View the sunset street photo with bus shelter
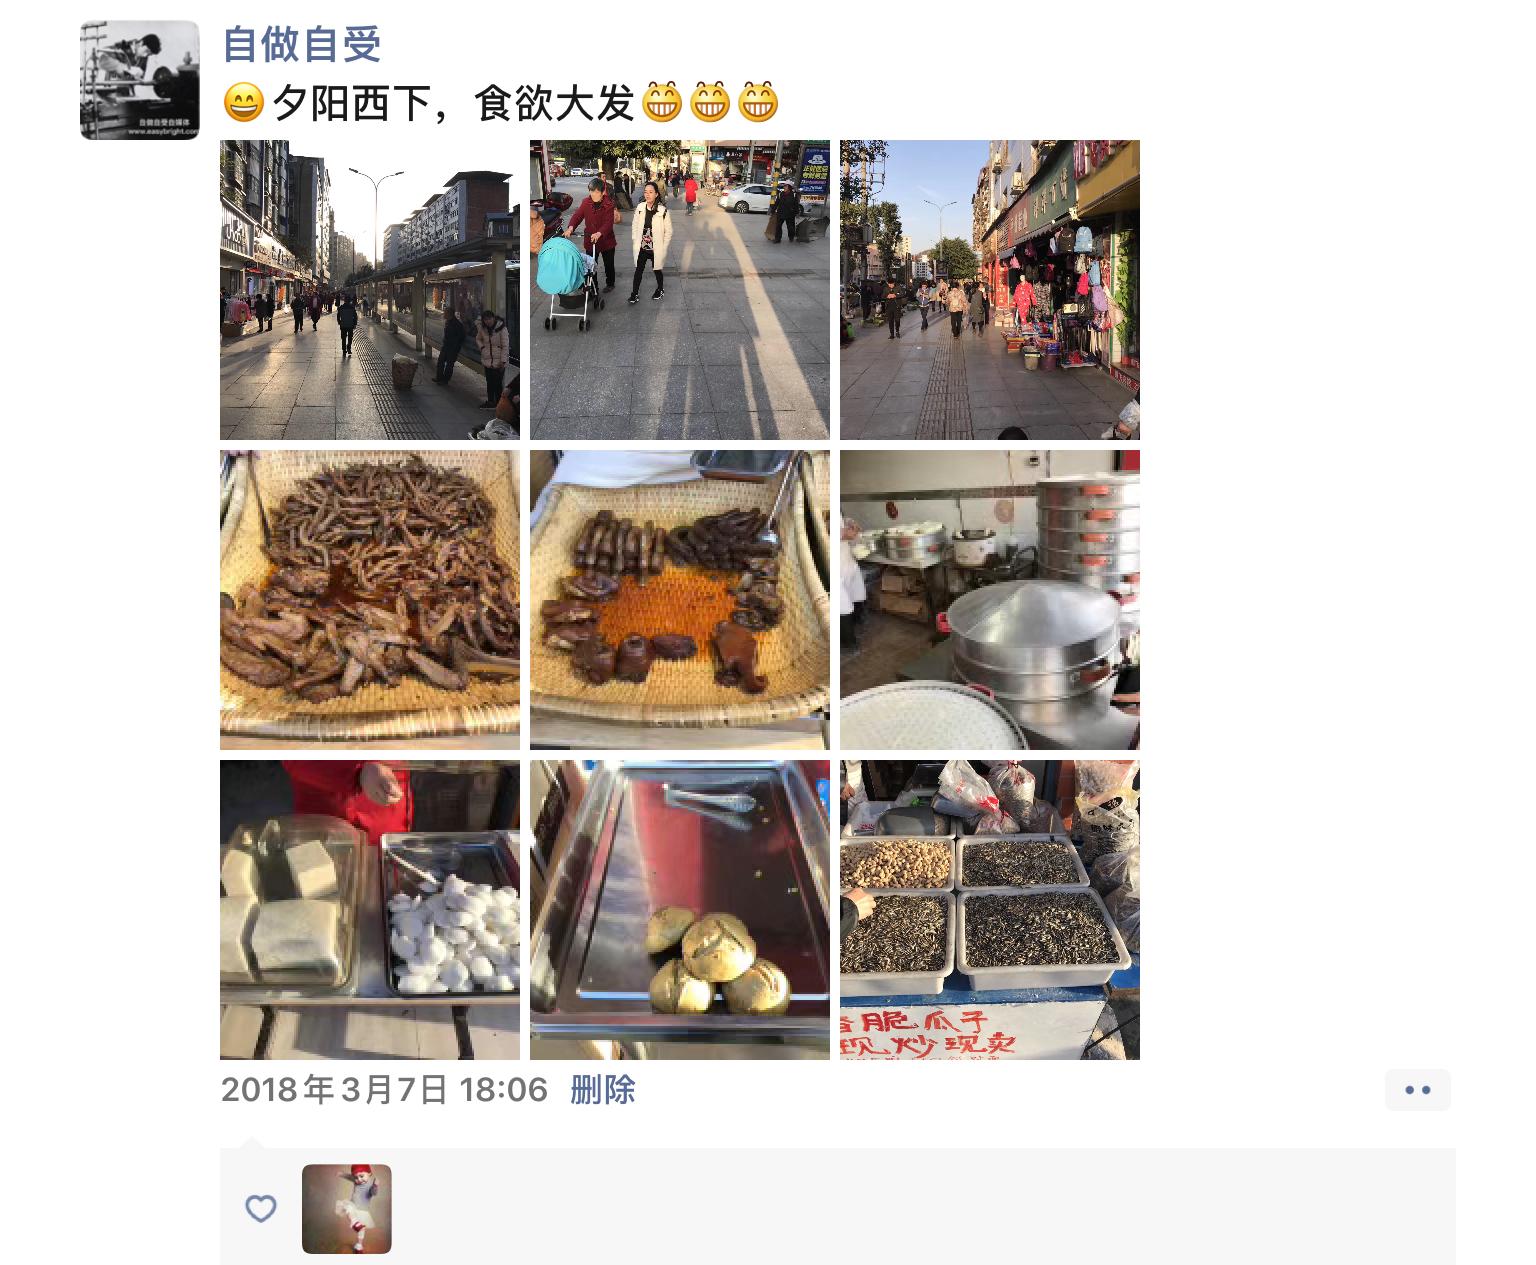This screenshot has width=1536, height=1265. click(x=370, y=290)
